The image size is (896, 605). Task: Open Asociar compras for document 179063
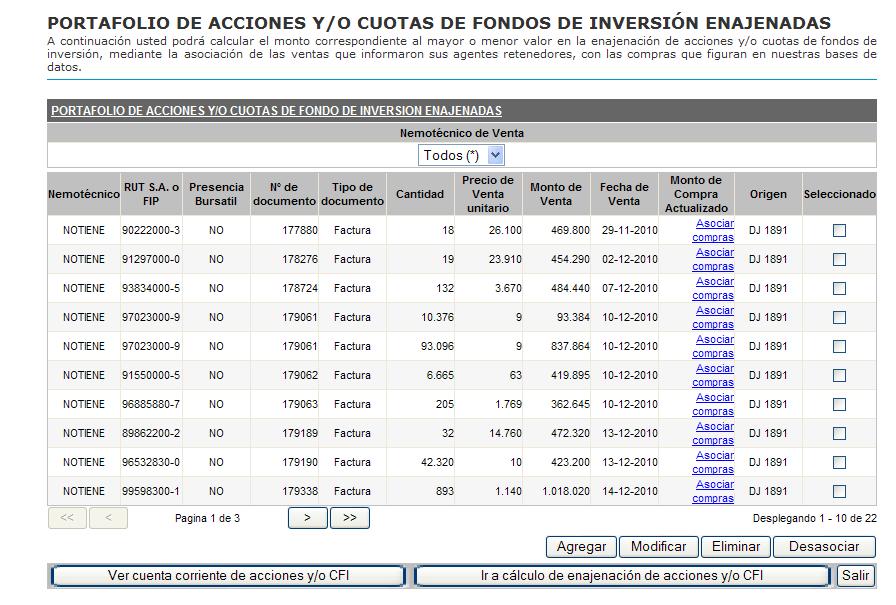pos(713,404)
